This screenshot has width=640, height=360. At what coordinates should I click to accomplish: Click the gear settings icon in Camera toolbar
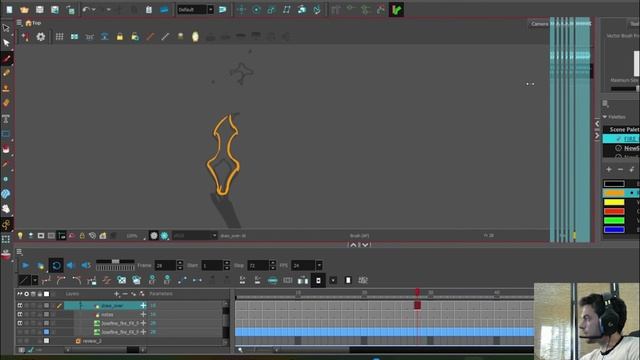pos(40,37)
